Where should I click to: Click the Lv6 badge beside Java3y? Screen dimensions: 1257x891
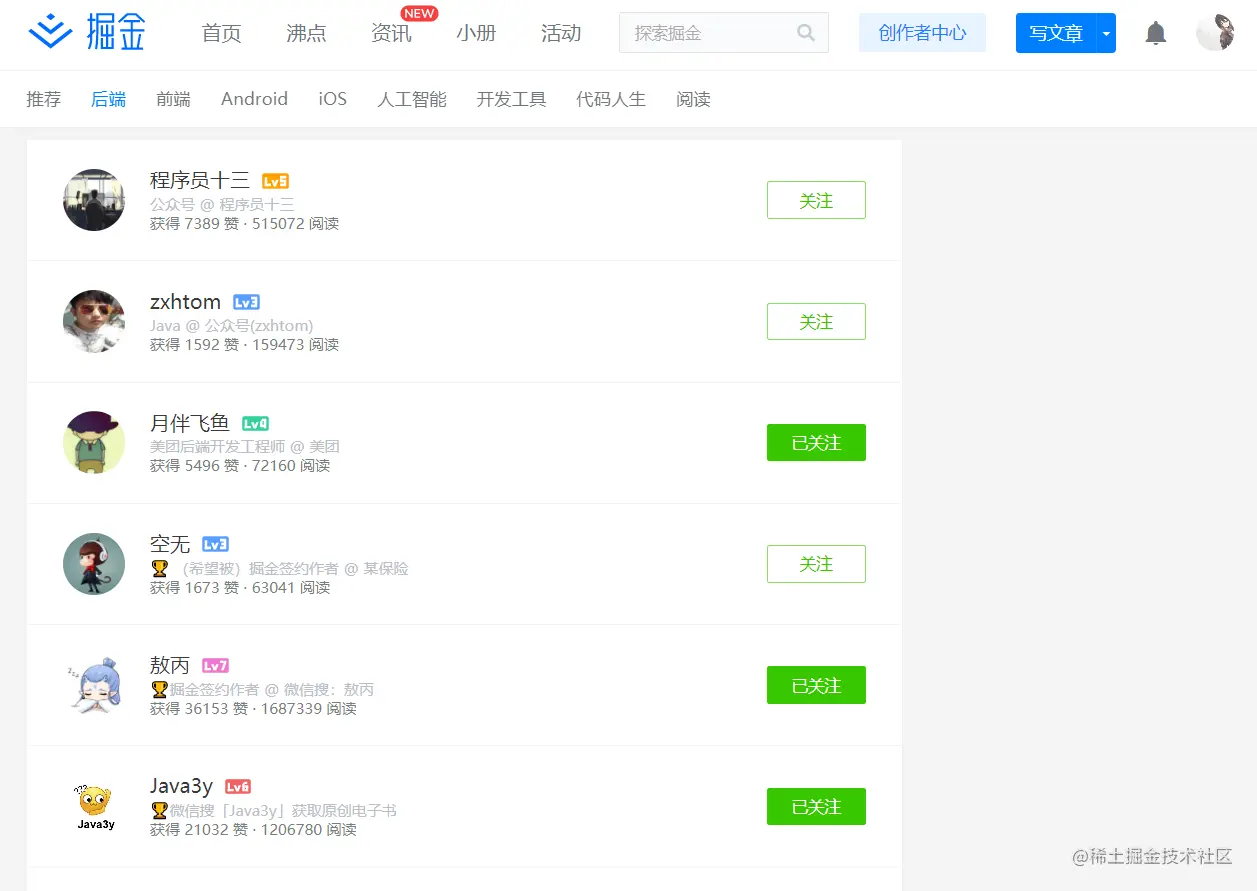[x=238, y=787]
